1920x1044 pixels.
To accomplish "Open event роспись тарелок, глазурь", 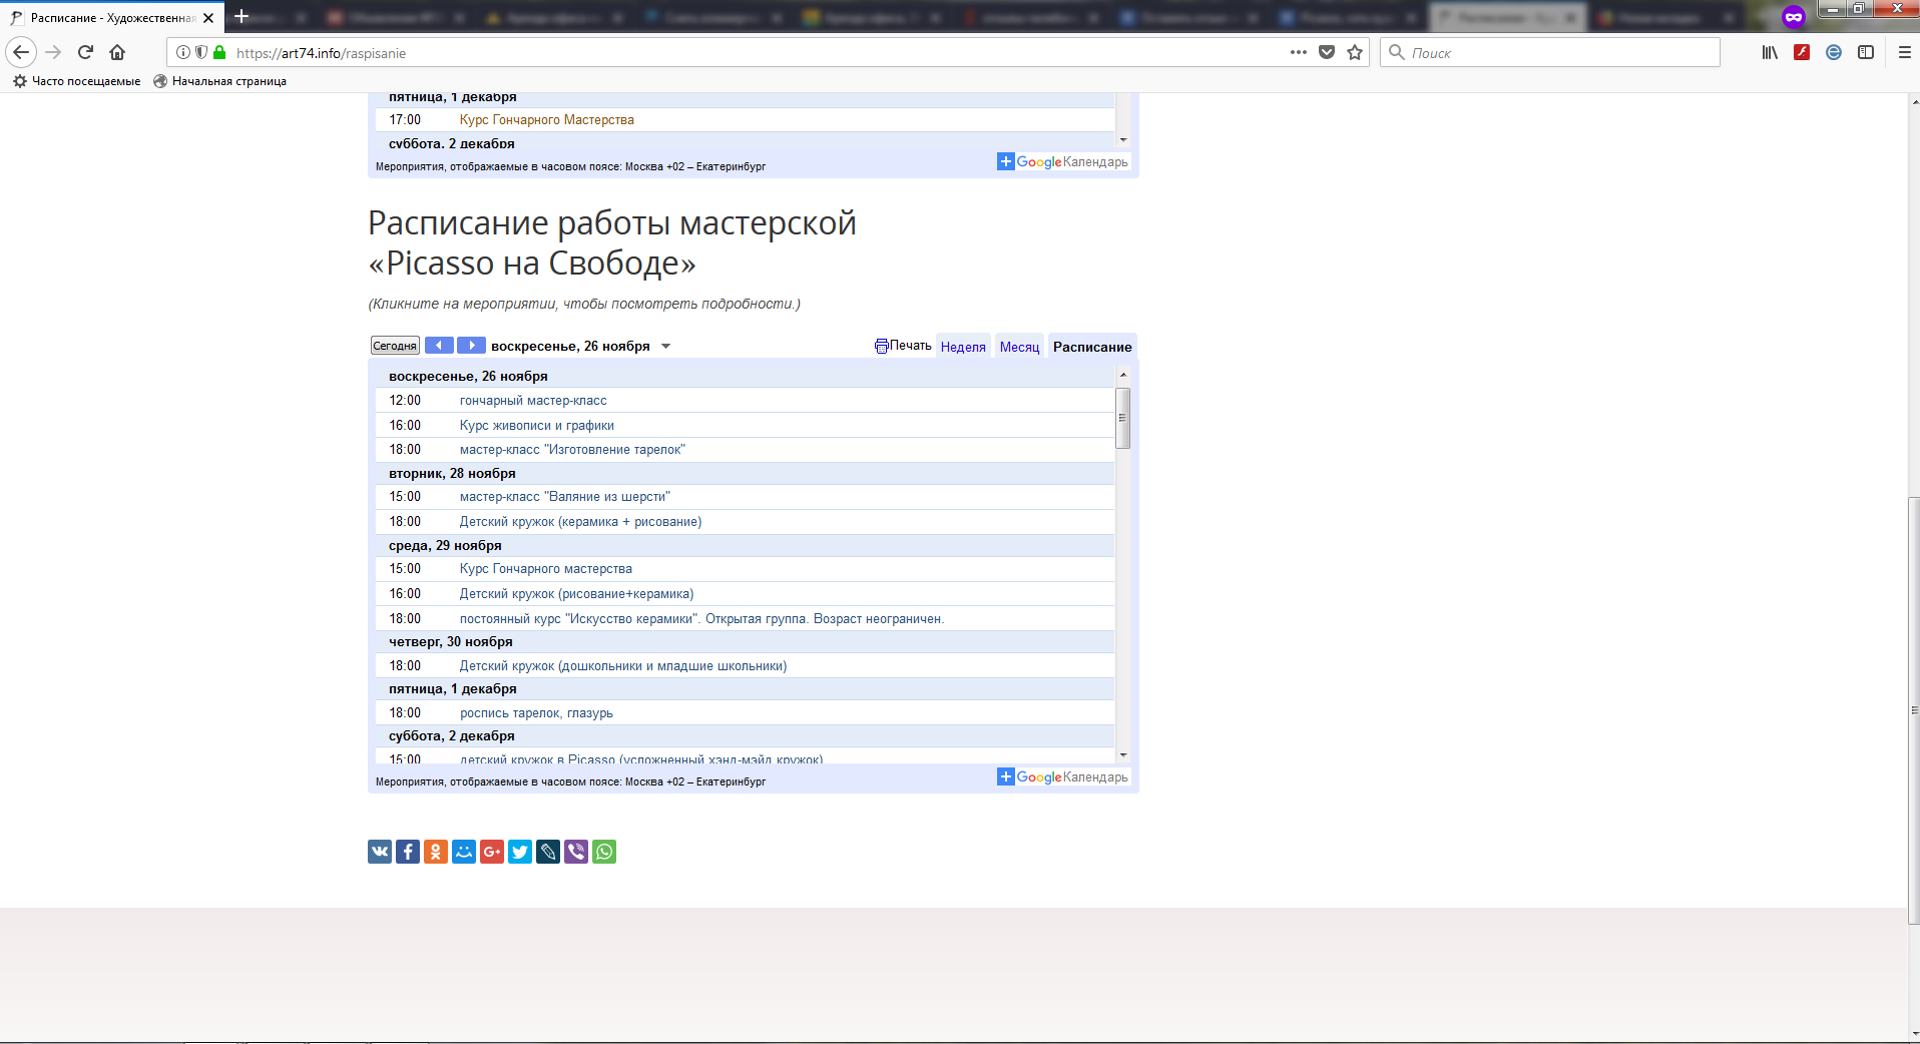I will [536, 713].
